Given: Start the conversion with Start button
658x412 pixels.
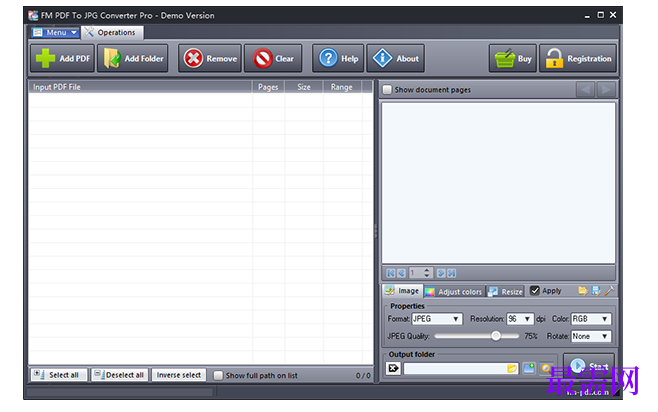Looking at the screenshot, I should (x=589, y=367).
